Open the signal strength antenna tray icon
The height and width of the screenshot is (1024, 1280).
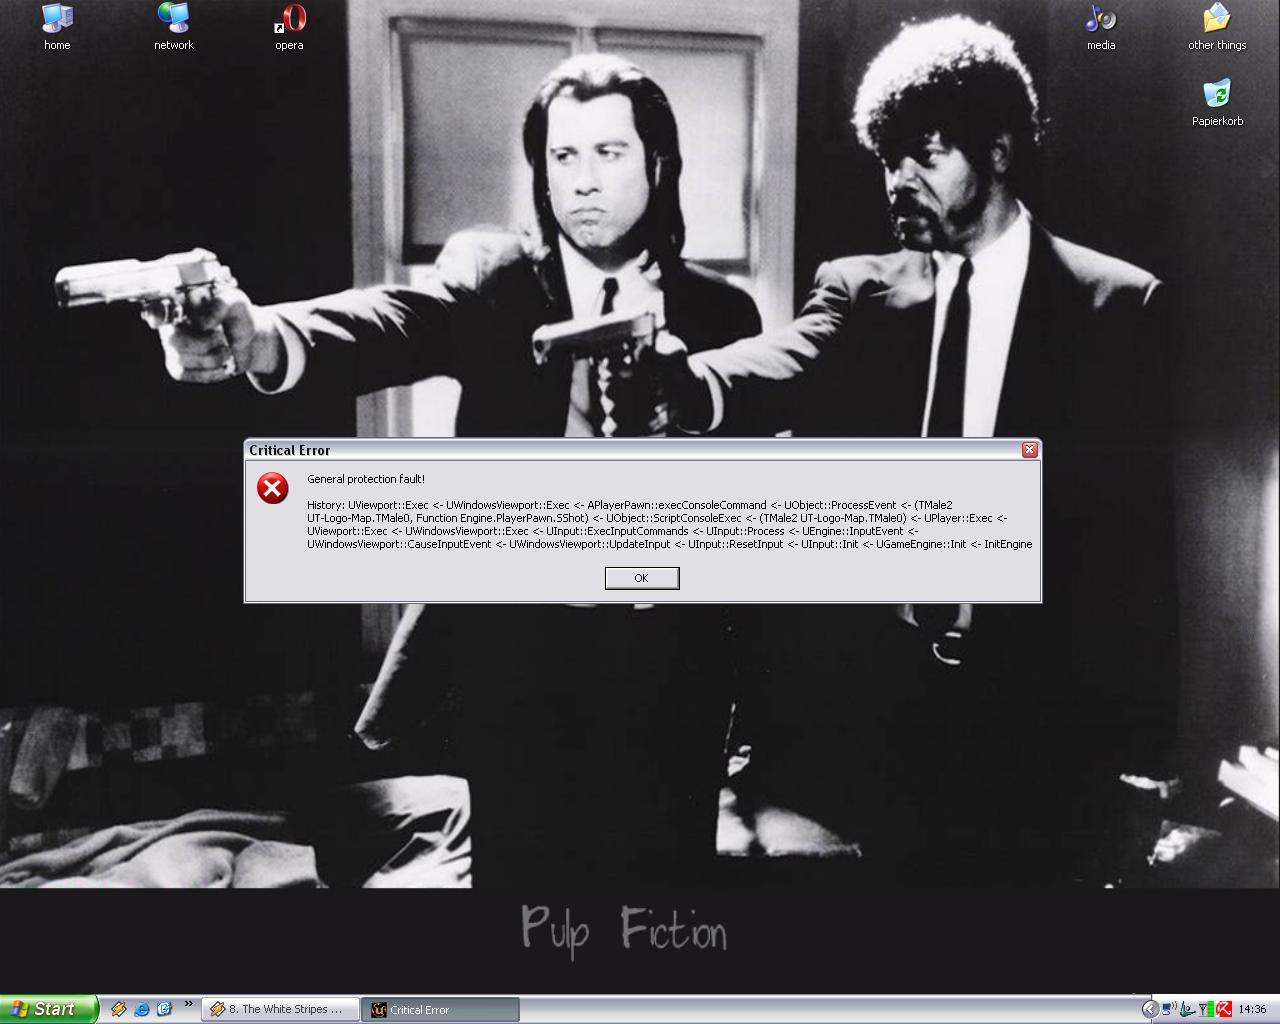[1206, 1009]
